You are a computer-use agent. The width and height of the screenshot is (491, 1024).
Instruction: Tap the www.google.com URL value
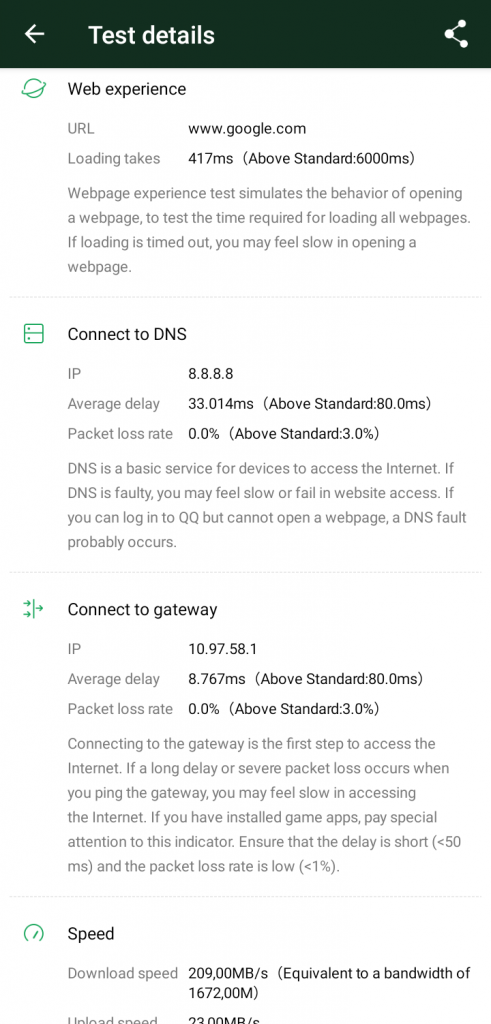coord(247,129)
